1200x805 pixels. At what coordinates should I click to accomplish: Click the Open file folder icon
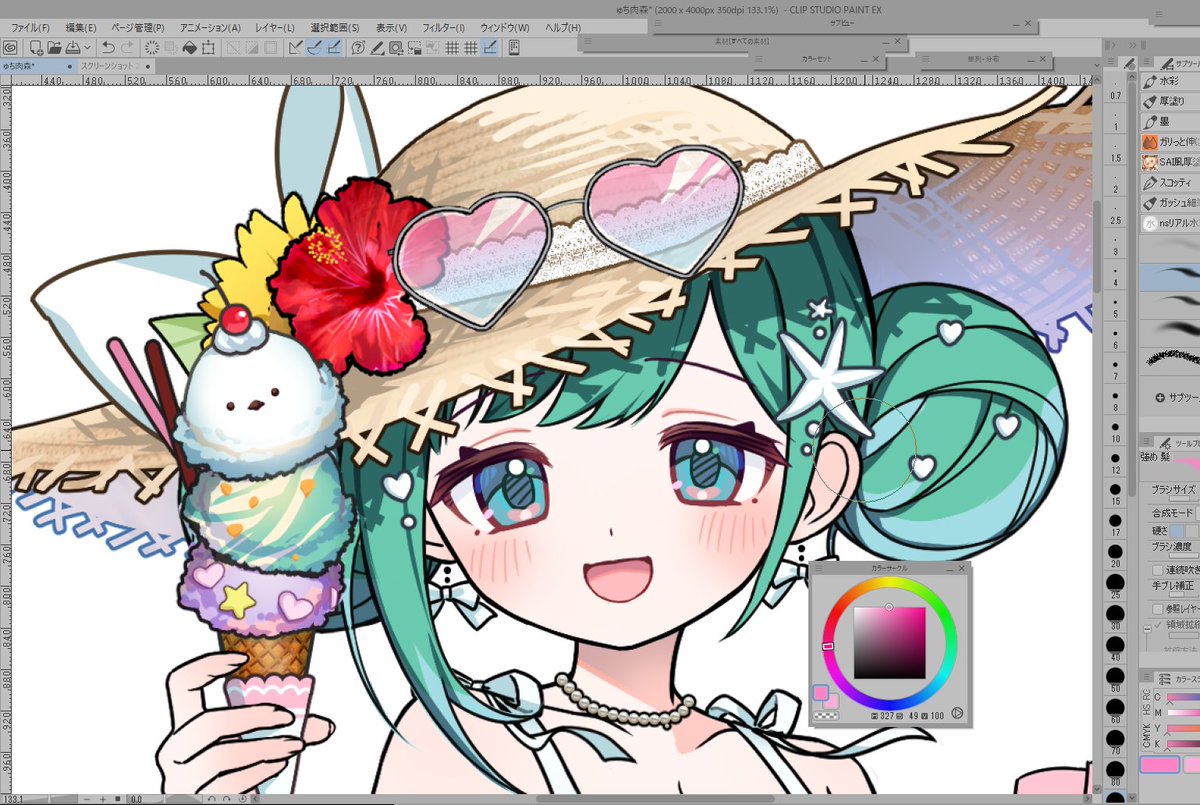(x=54, y=47)
